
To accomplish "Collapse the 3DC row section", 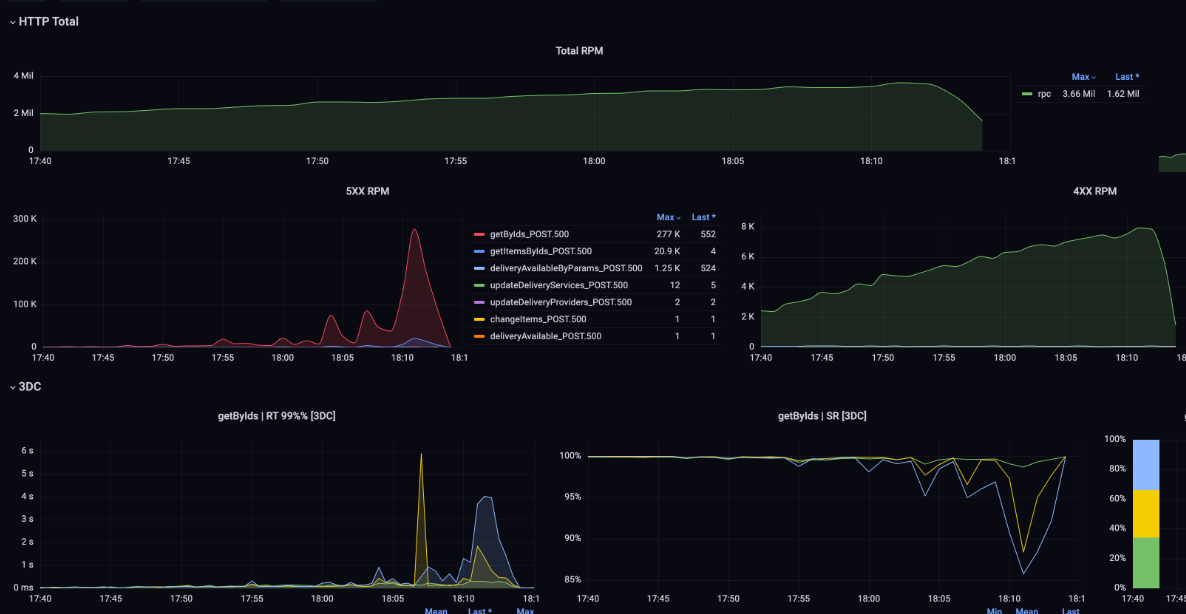I will click(x=12, y=387).
